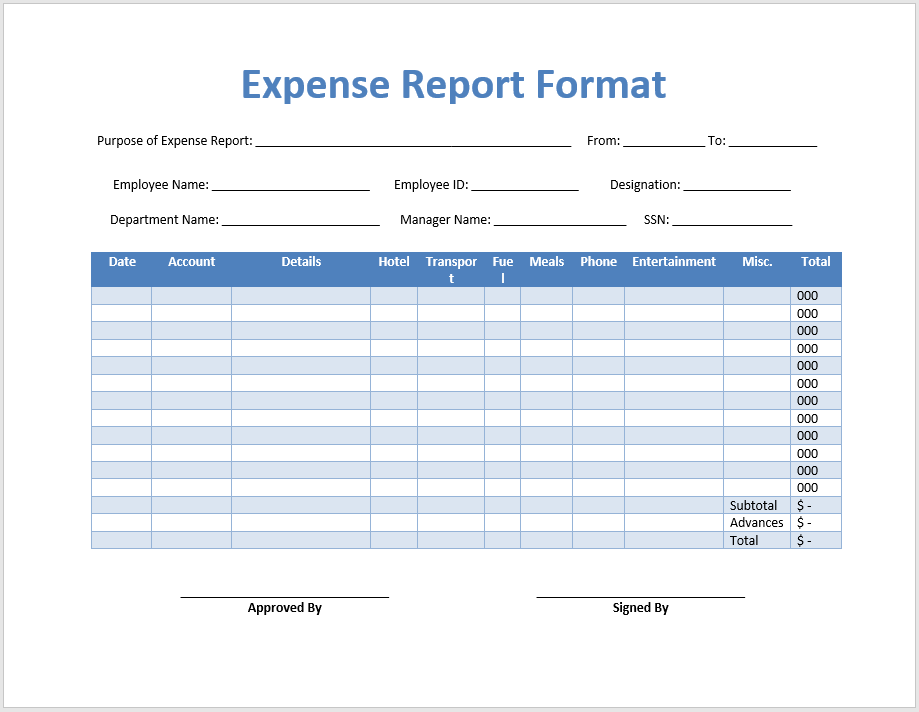
Task: Click the Employee ID entry line
Action: tap(527, 187)
